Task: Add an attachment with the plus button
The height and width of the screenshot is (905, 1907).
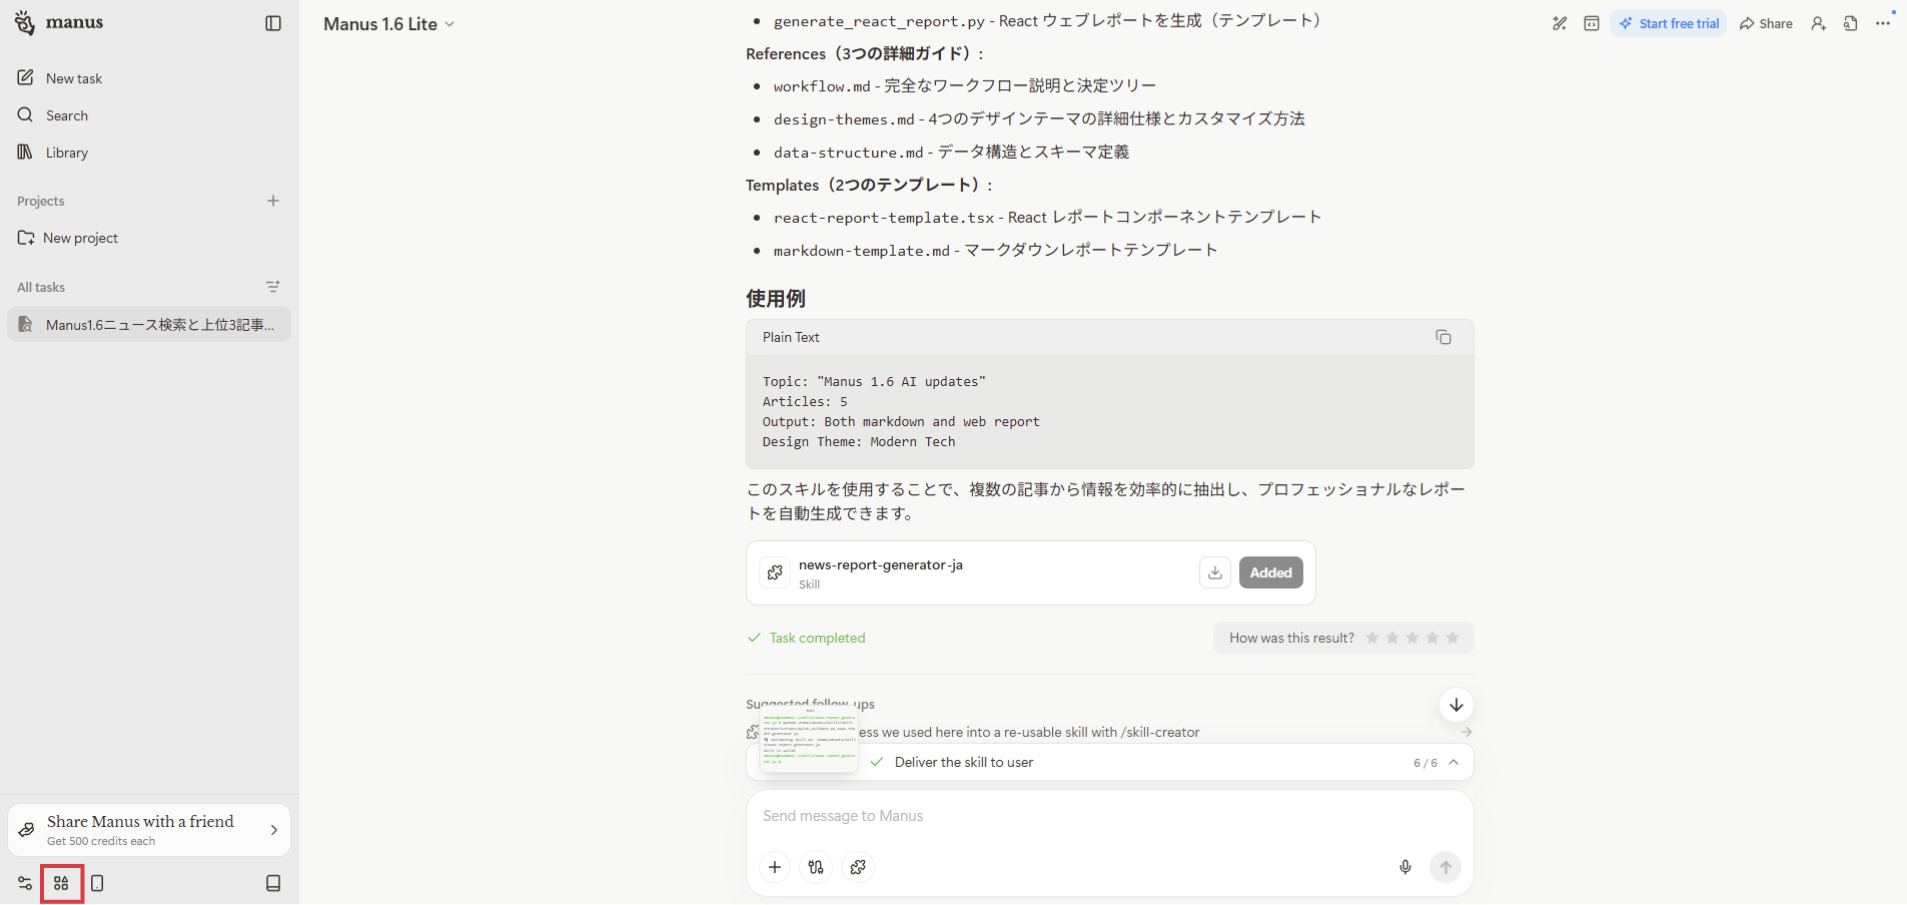Action: 775,867
